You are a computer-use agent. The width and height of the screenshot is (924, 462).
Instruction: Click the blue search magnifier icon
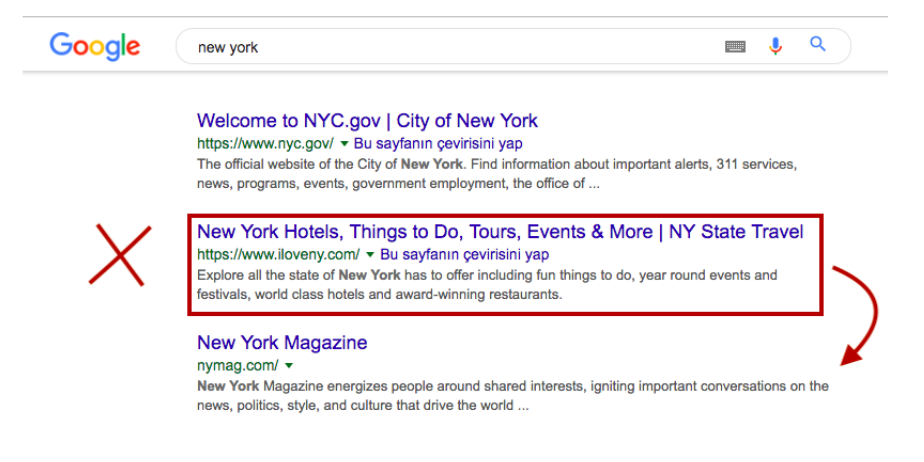coord(817,44)
